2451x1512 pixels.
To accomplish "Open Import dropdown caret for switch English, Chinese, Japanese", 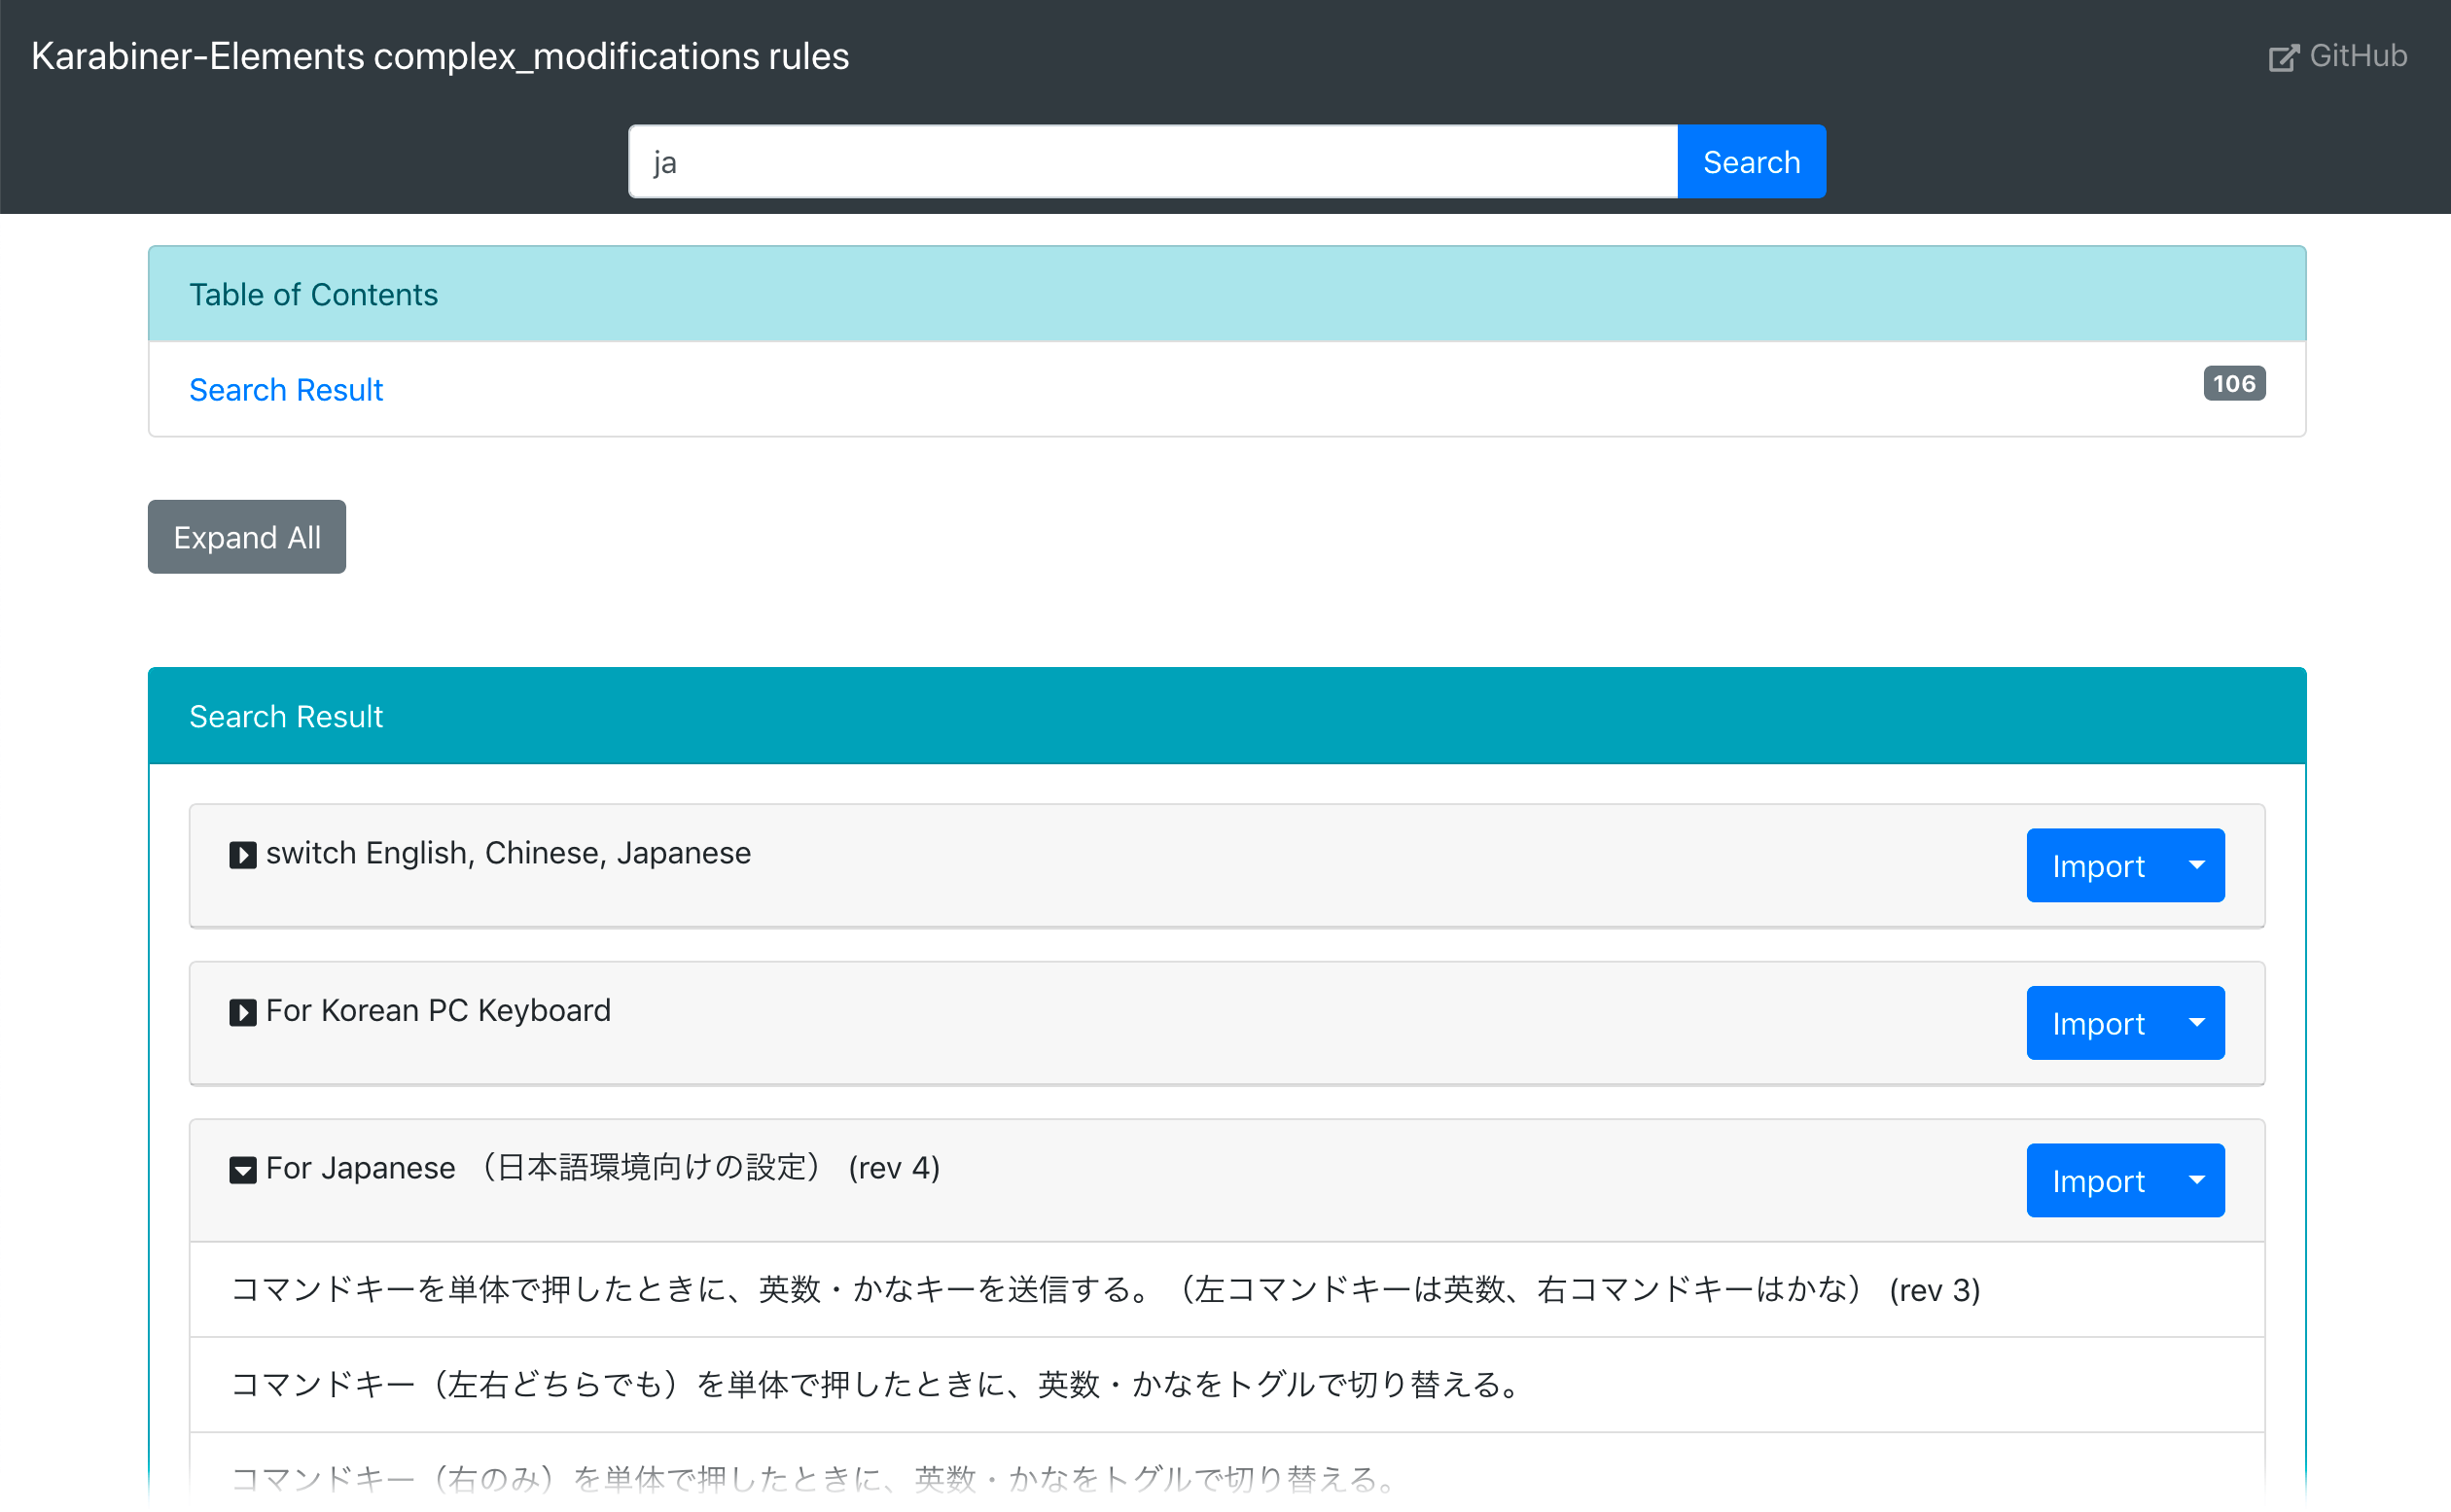I will click(x=2197, y=865).
